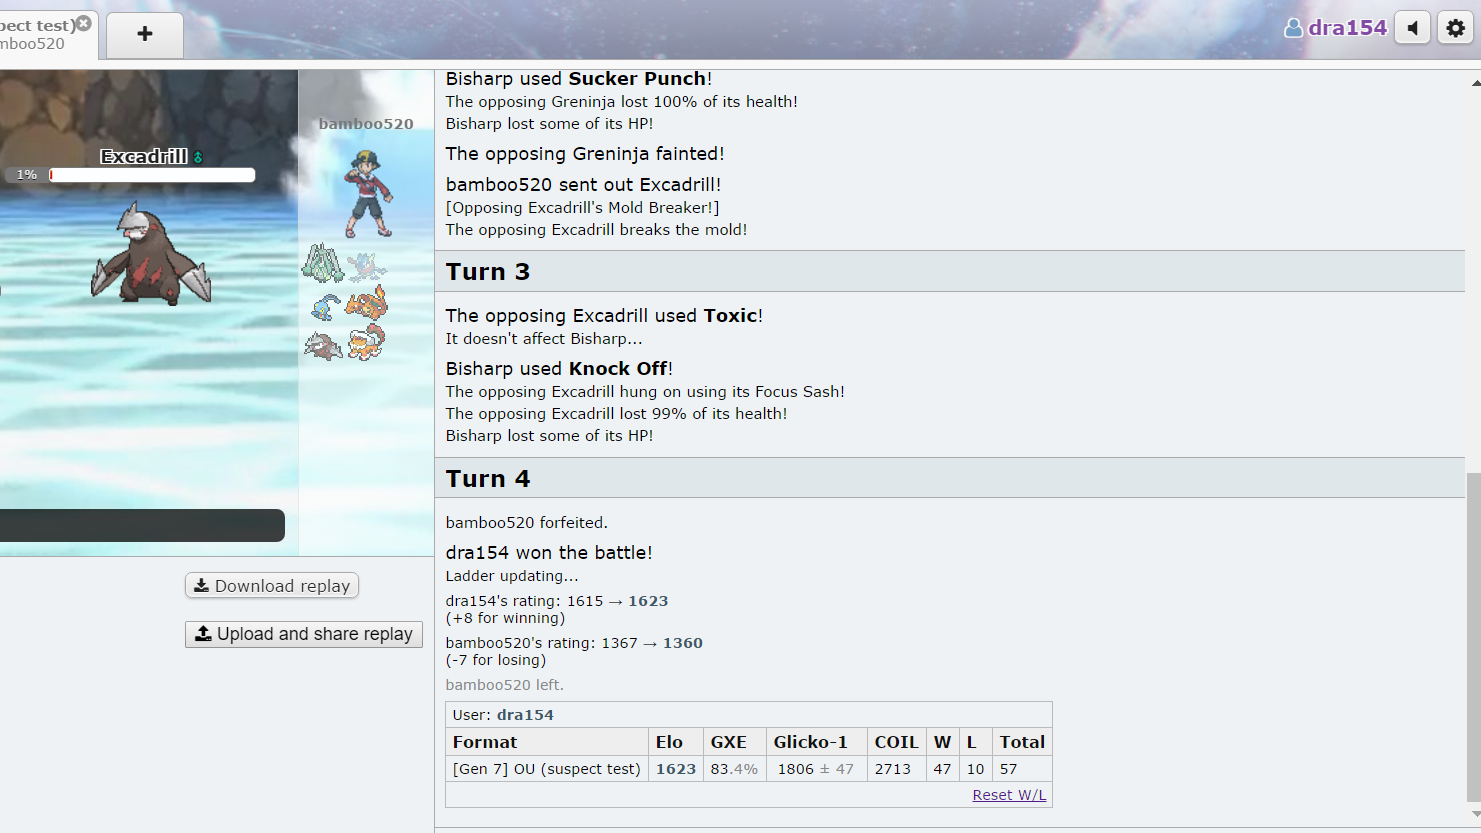The height and width of the screenshot is (833, 1481).
Task: Click the Excadrill battle sprite on the field
Action: 151,253
